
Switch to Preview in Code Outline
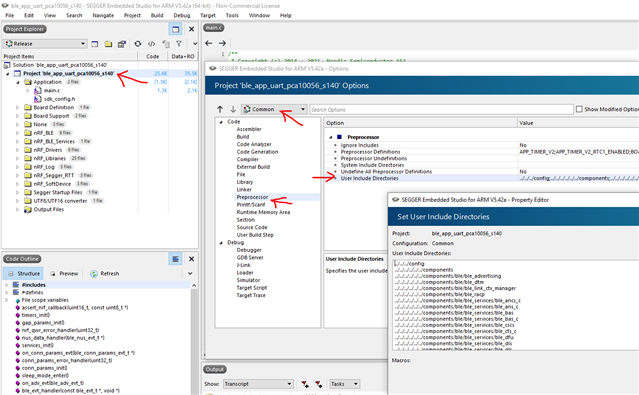click(64, 274)
